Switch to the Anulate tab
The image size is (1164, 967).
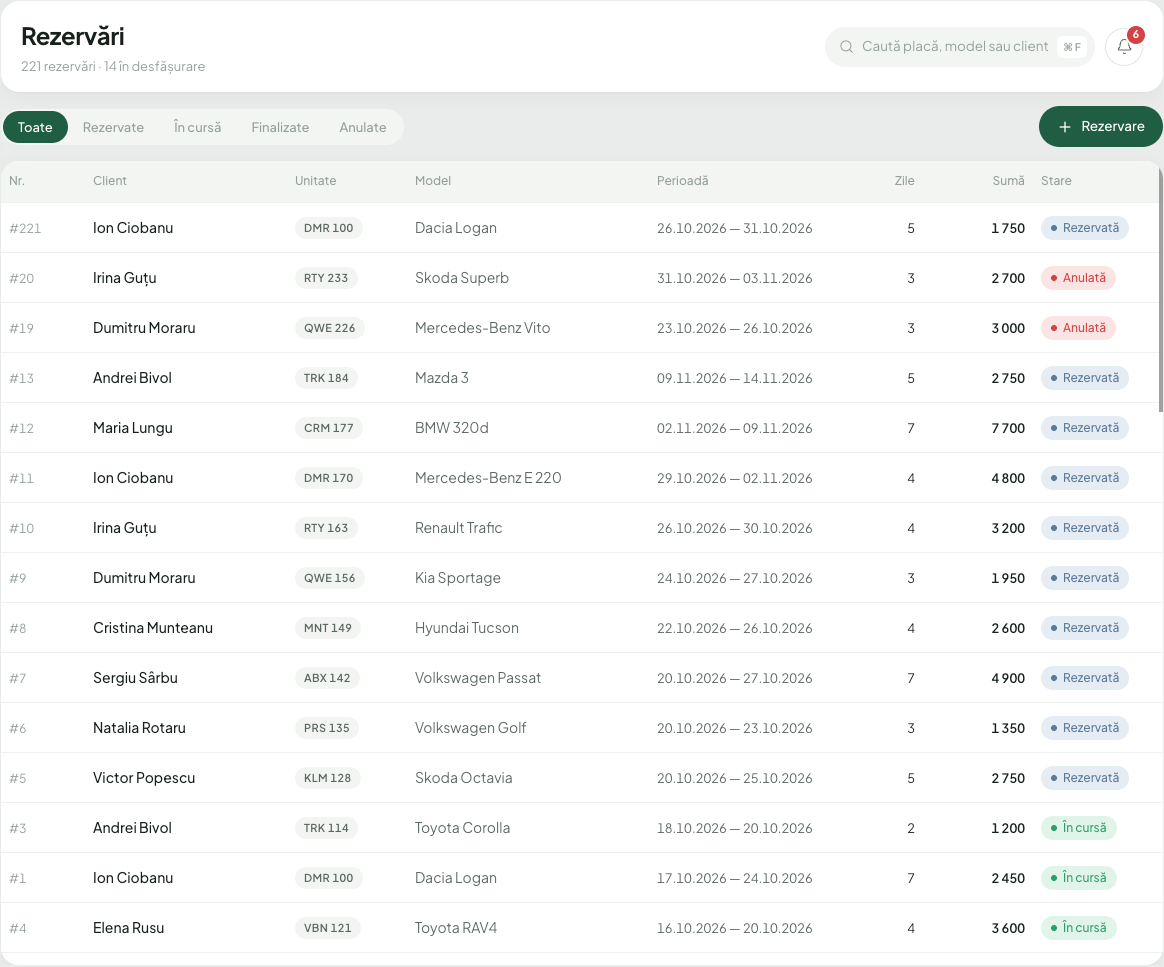click(x=362, y=127)
